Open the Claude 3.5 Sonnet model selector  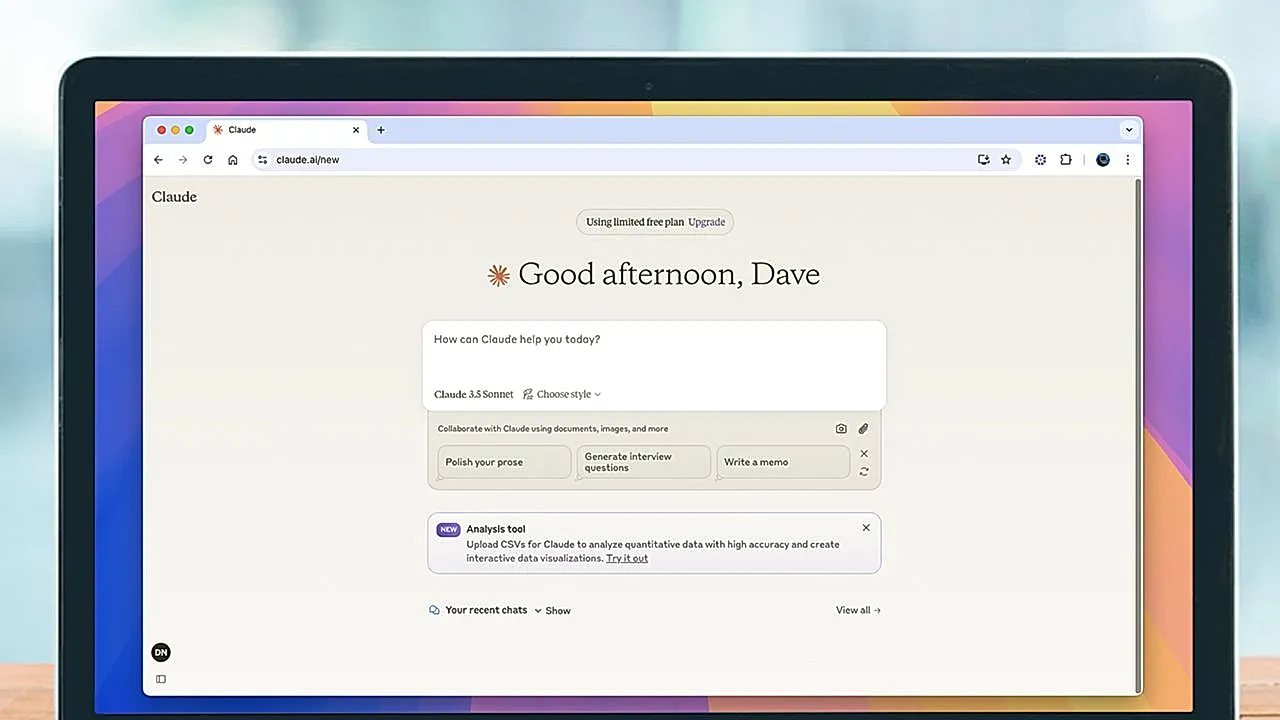click(x=474, y=394)
